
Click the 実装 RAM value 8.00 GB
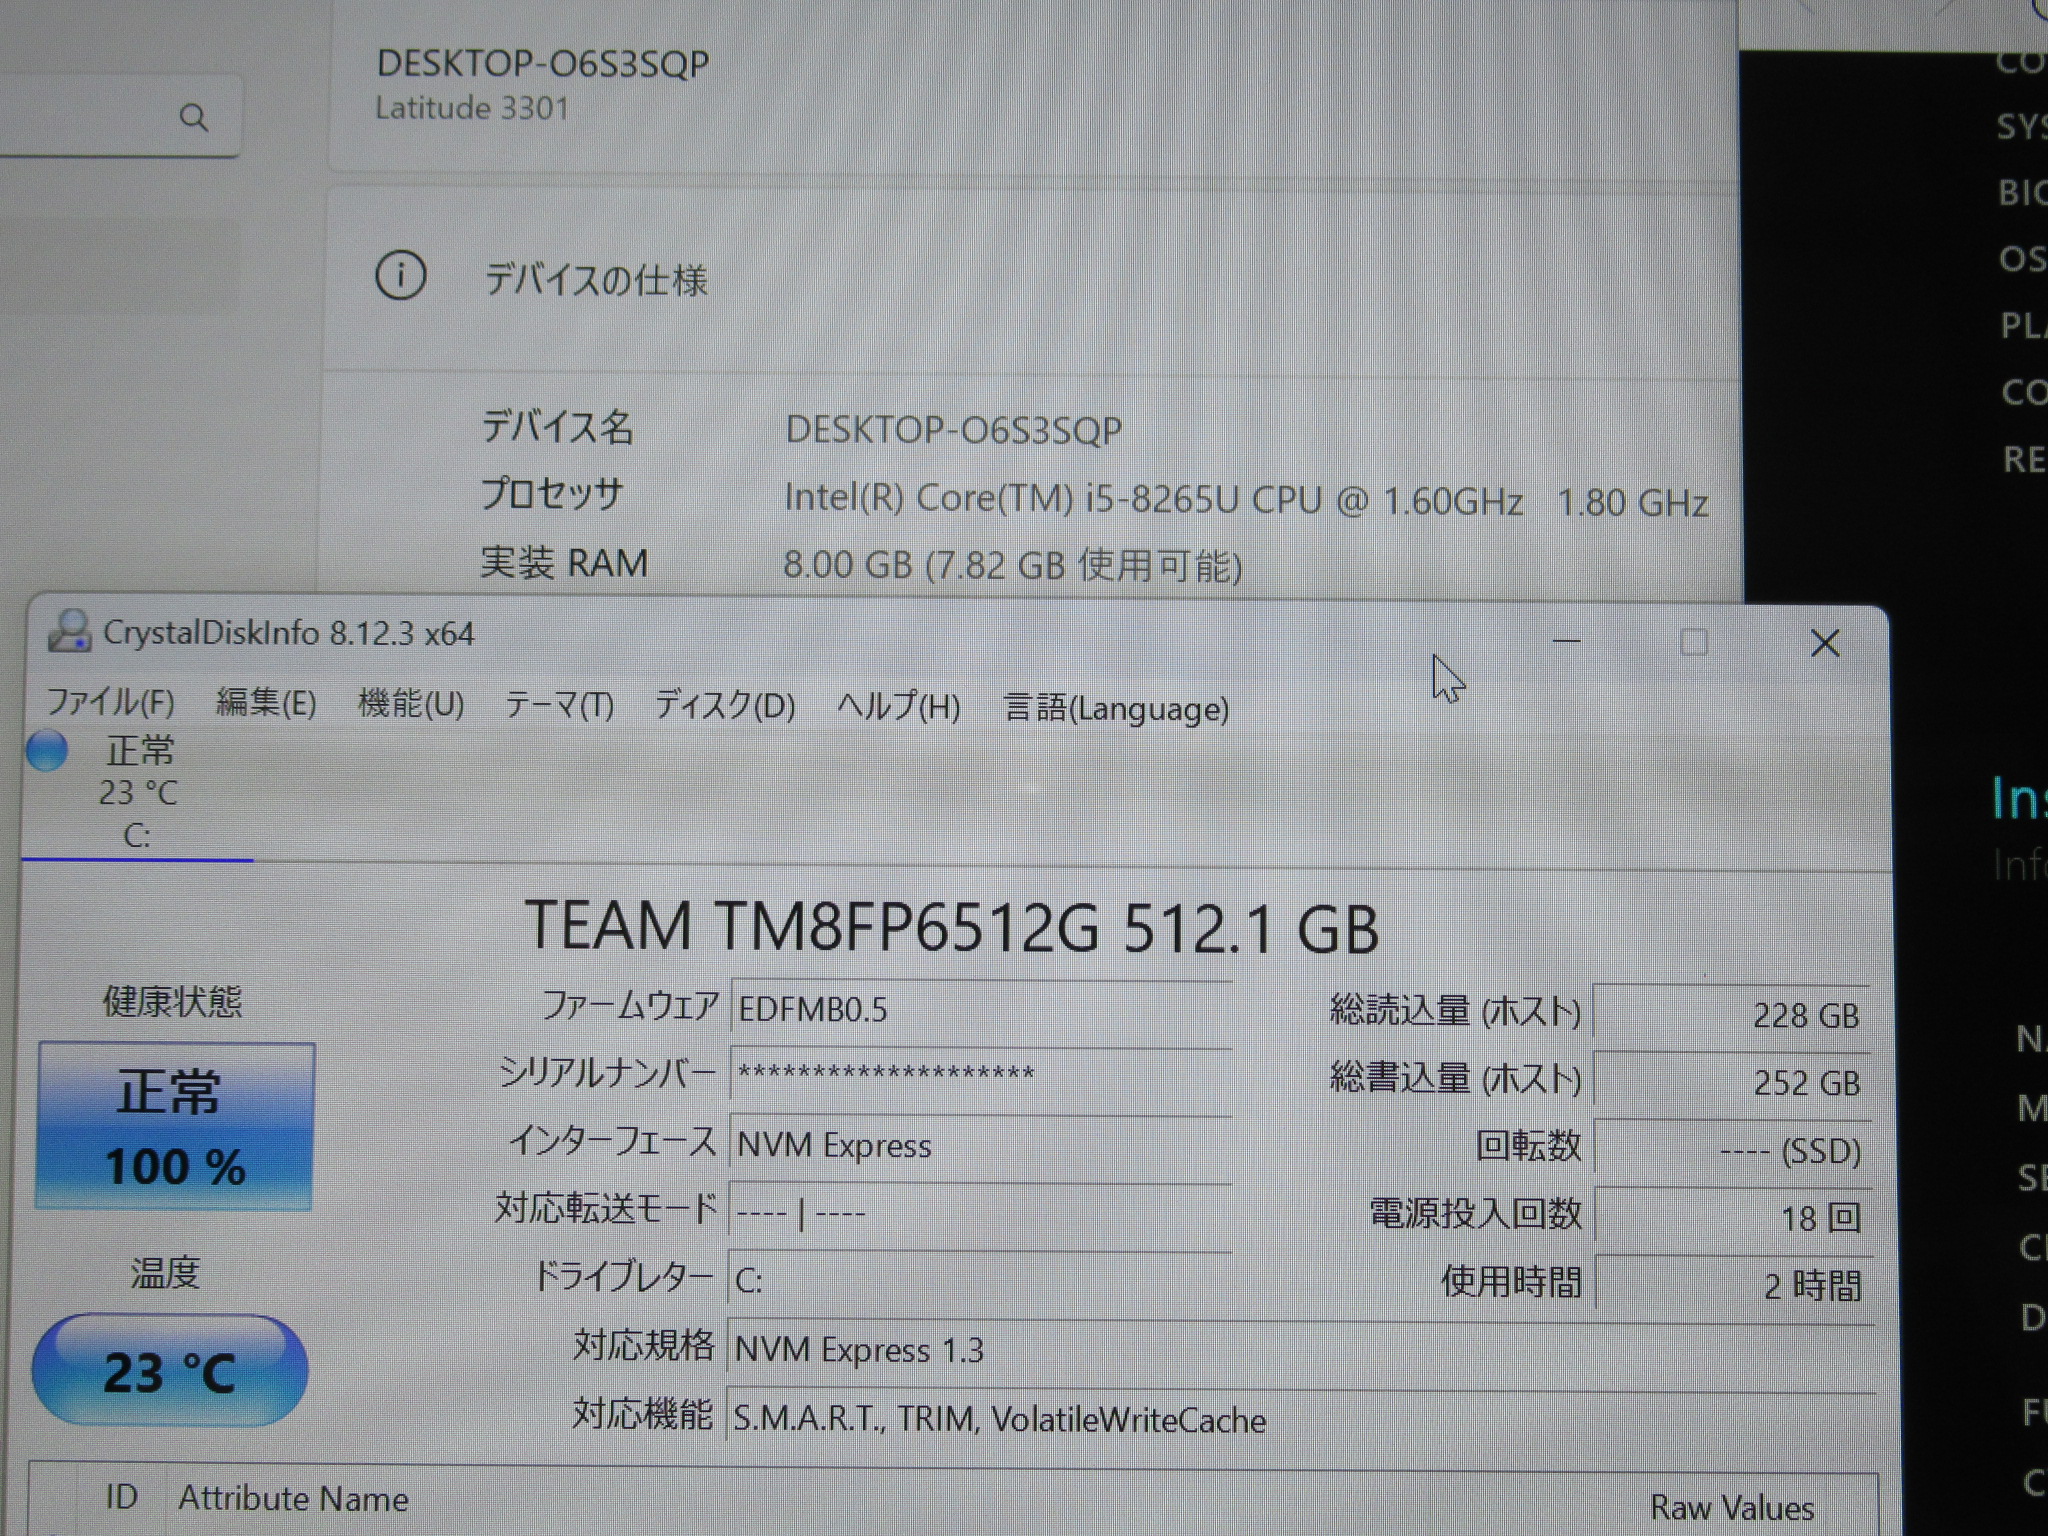(x=1012, y=566)
